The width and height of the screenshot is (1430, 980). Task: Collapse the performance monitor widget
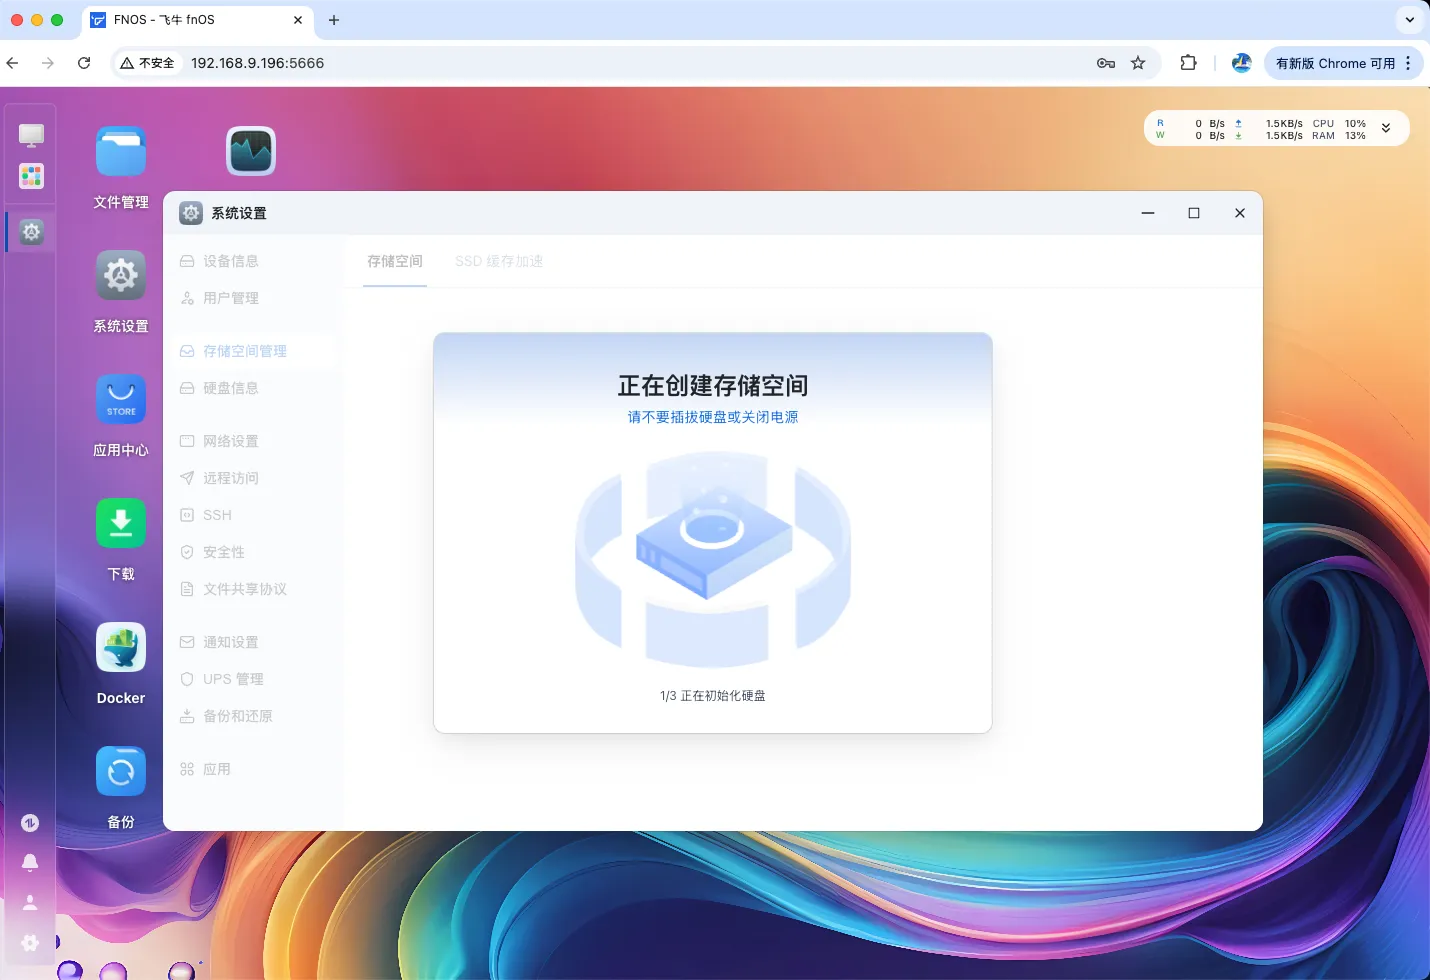(1384, 127)
